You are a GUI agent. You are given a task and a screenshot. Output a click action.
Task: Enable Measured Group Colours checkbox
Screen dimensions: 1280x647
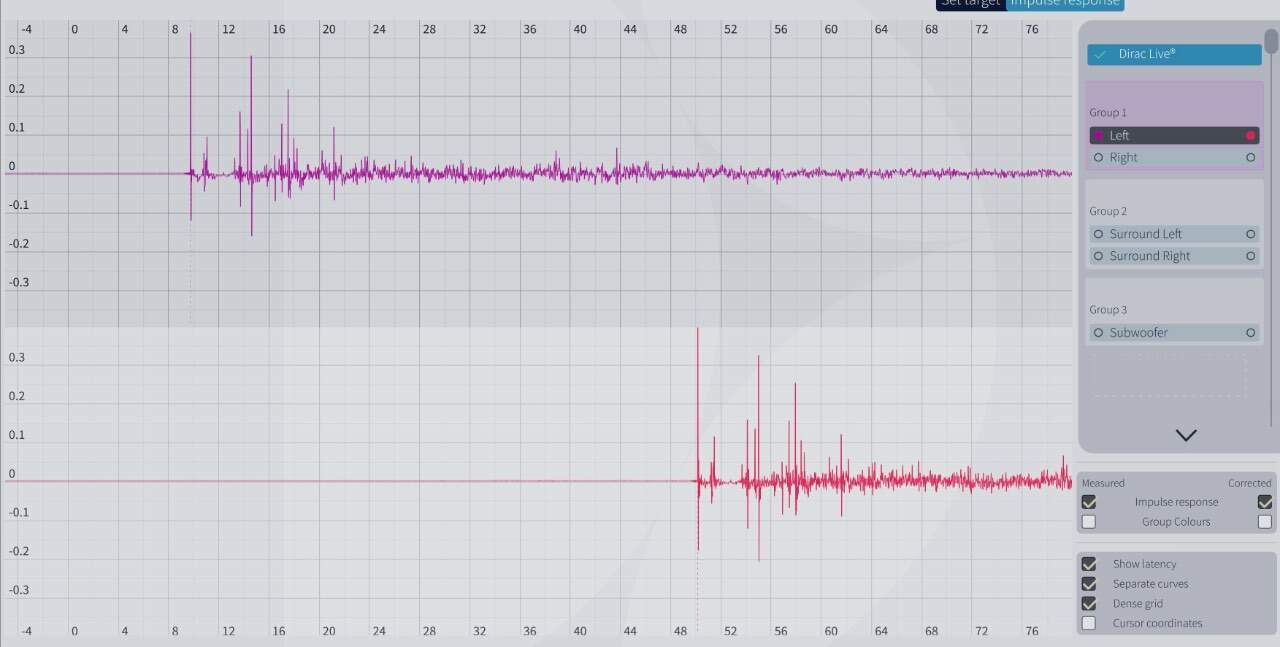coord(1089,522)
